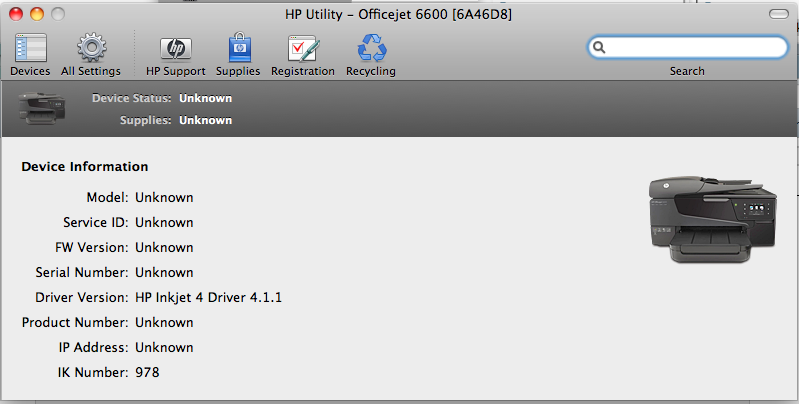Click the large Officejet printer image
The height and width of the screenshot is (404, 799).
coord(712,219)
